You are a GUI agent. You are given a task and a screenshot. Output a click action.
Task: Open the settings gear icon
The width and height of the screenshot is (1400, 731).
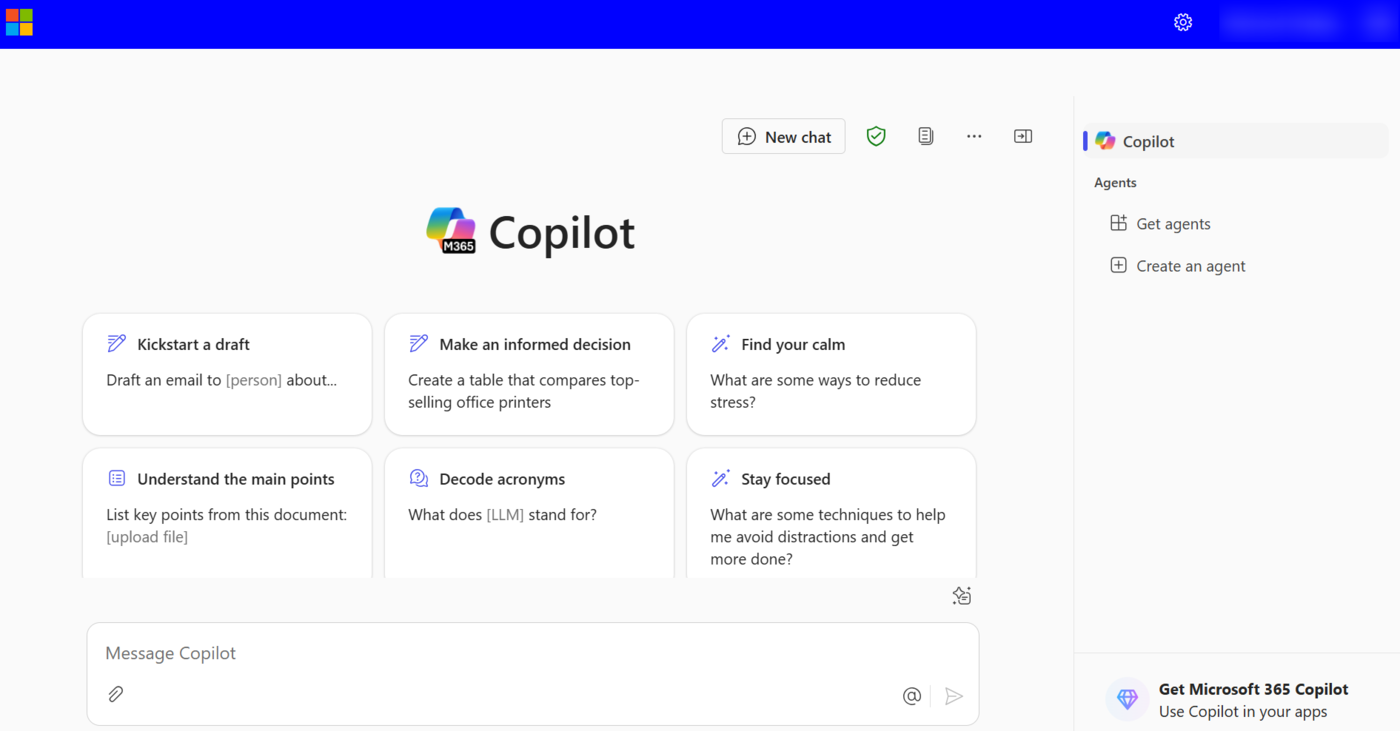pyautogui.click(x=1183, y=22)
